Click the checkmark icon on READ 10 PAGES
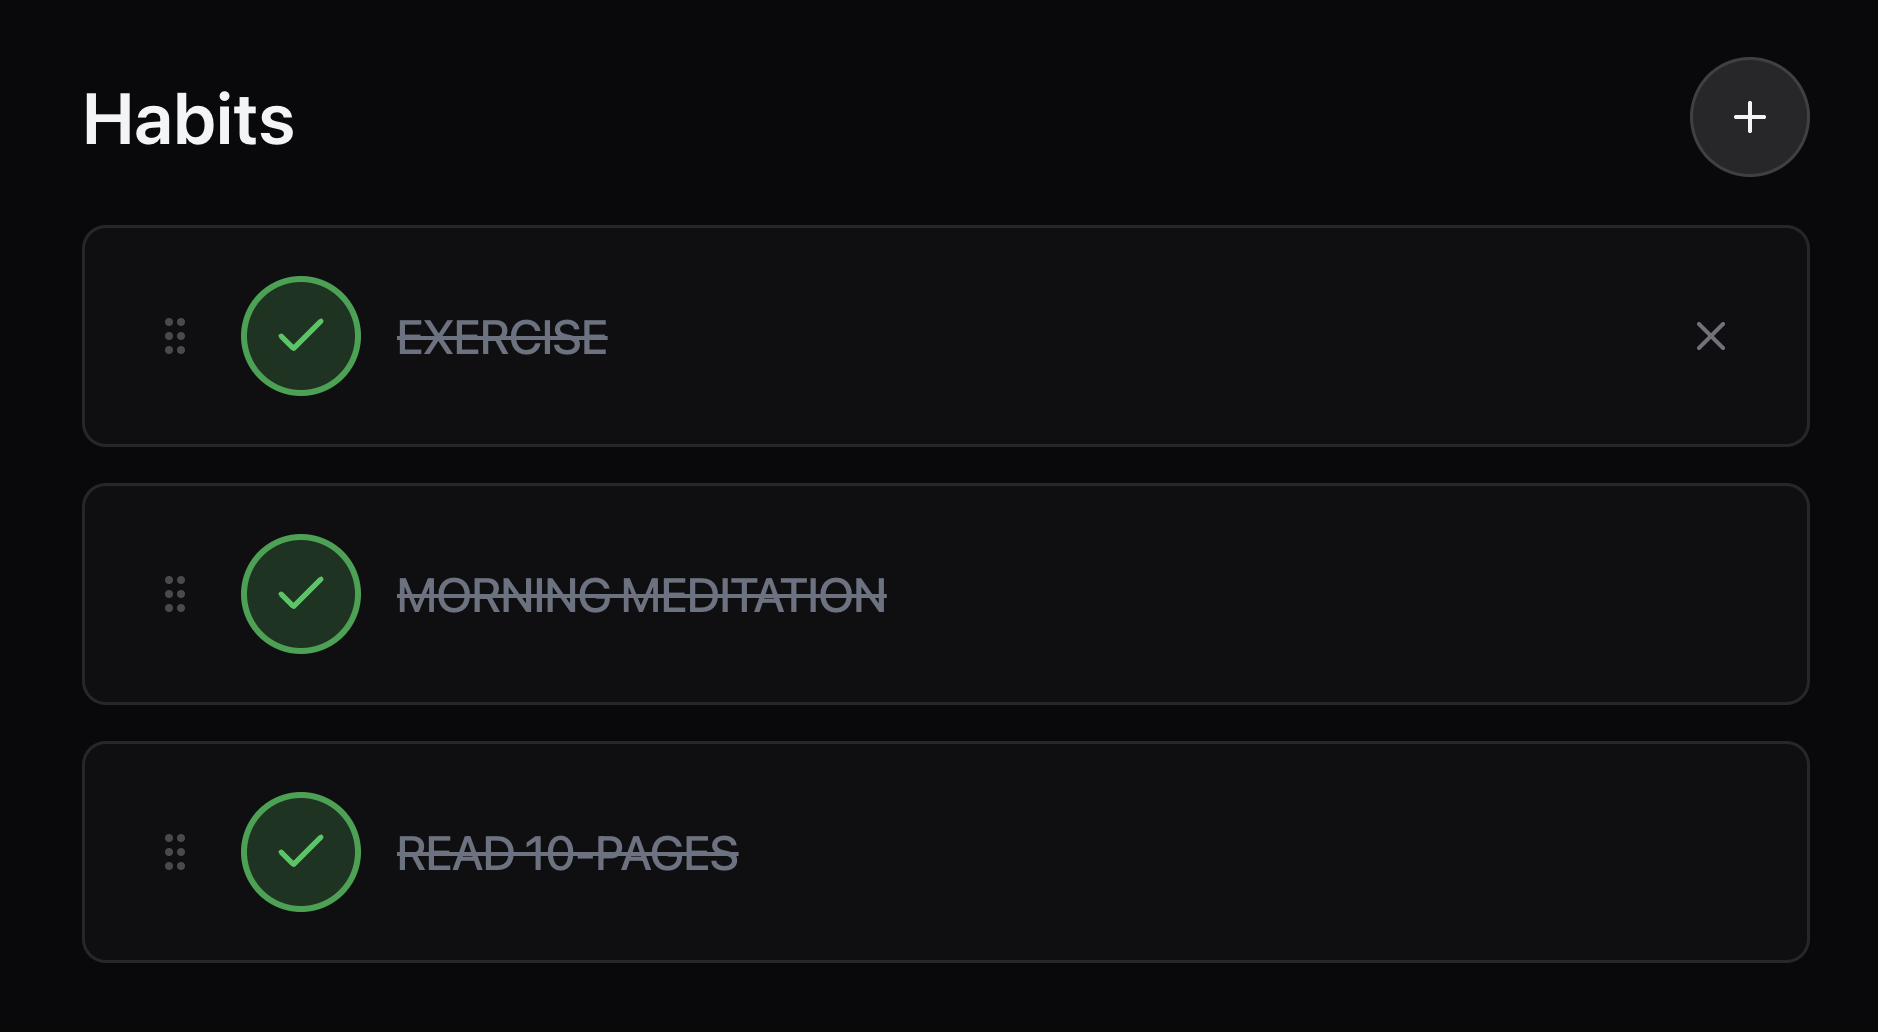Viewport: 1878px width, 1032px height. click(x=300, y=853)
